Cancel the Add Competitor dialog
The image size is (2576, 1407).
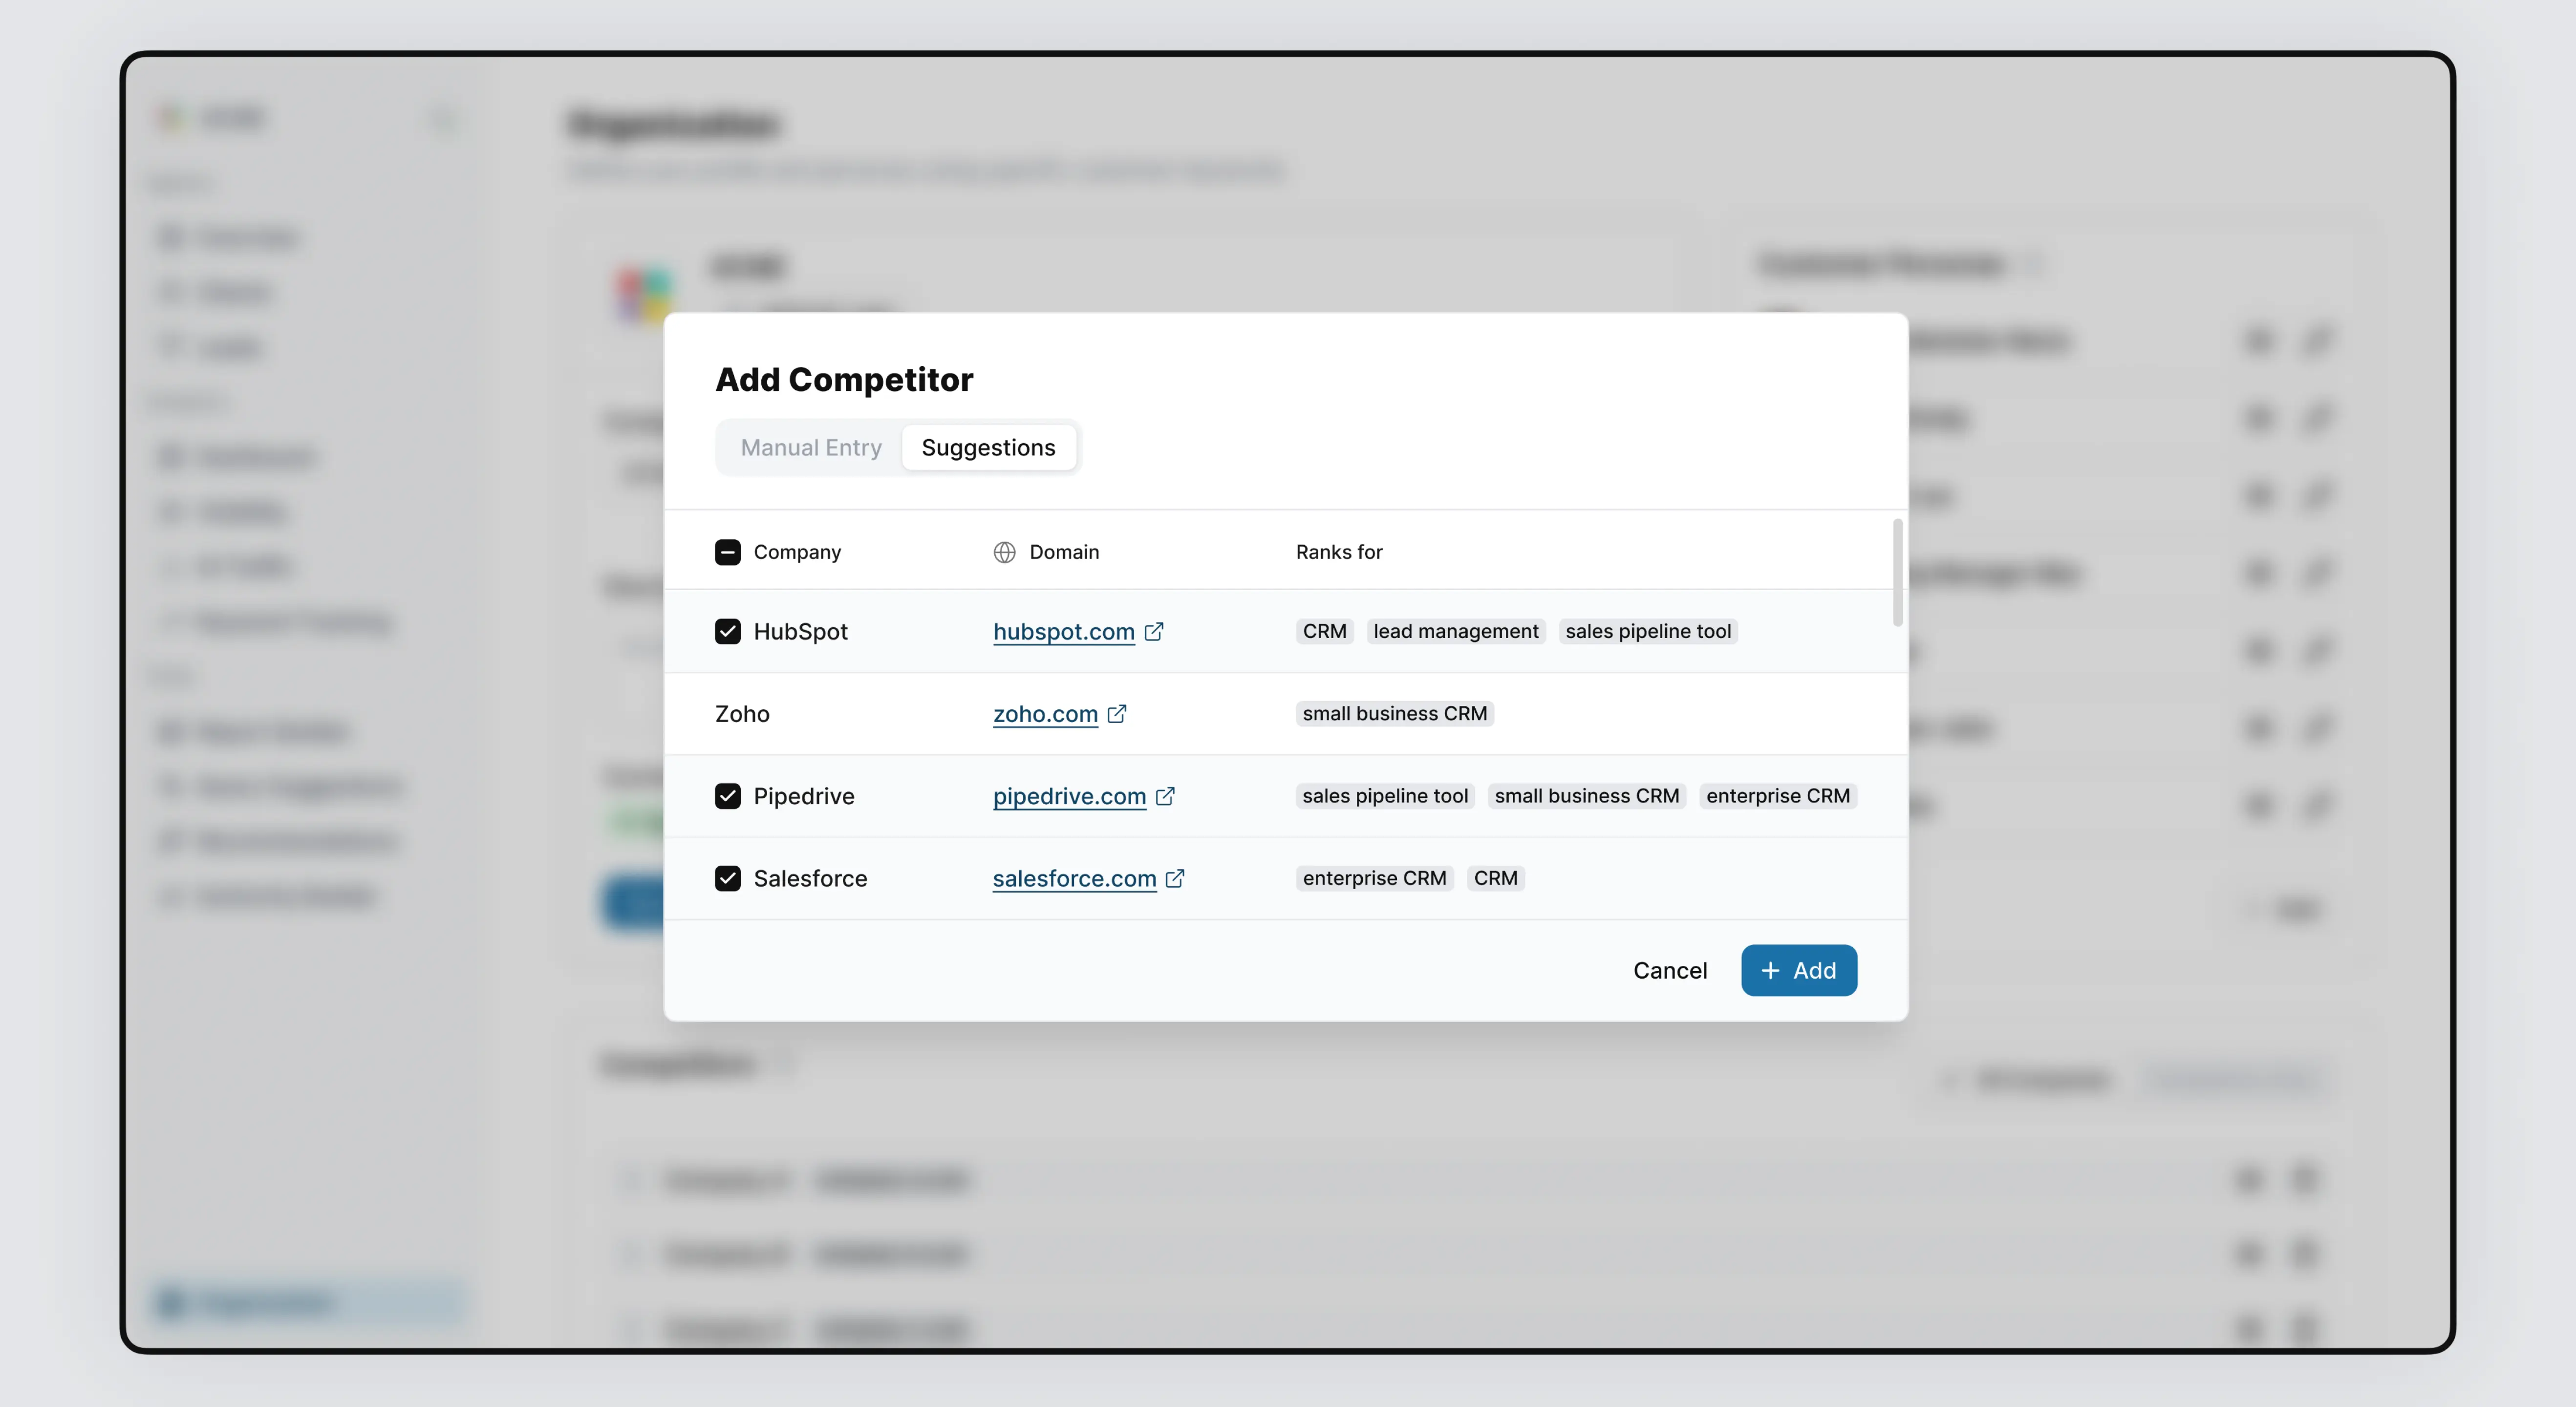coord(1670,970)
